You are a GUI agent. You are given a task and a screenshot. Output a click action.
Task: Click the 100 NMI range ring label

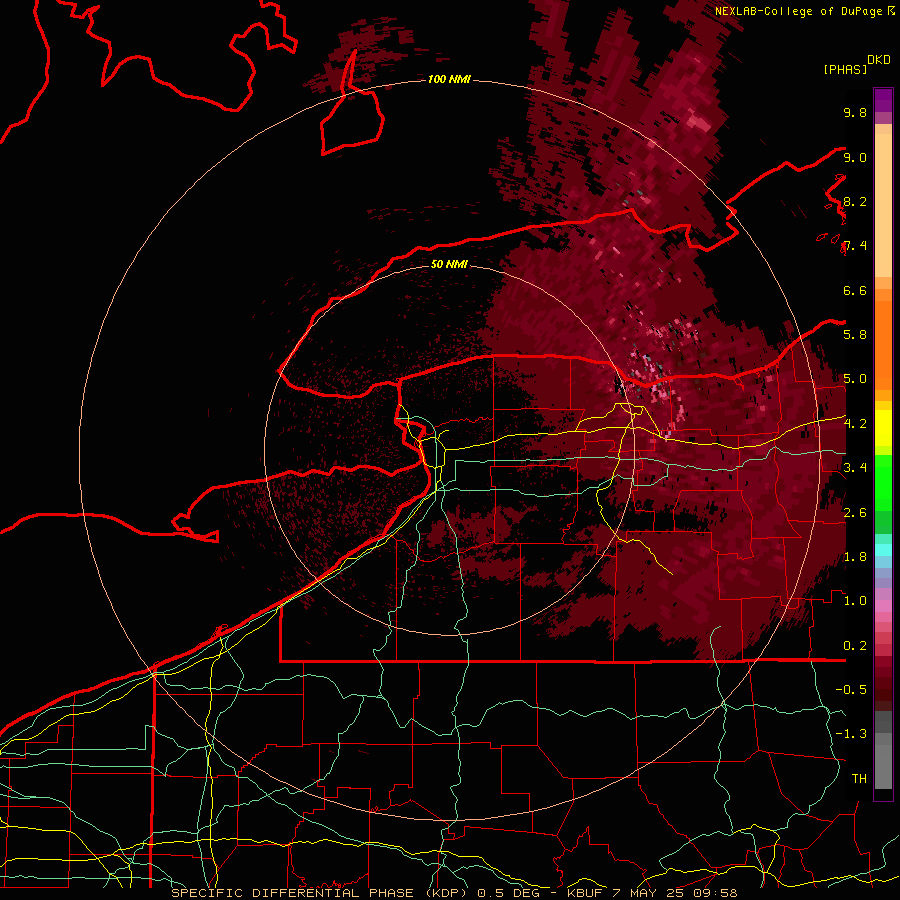[x=449, y=79]
